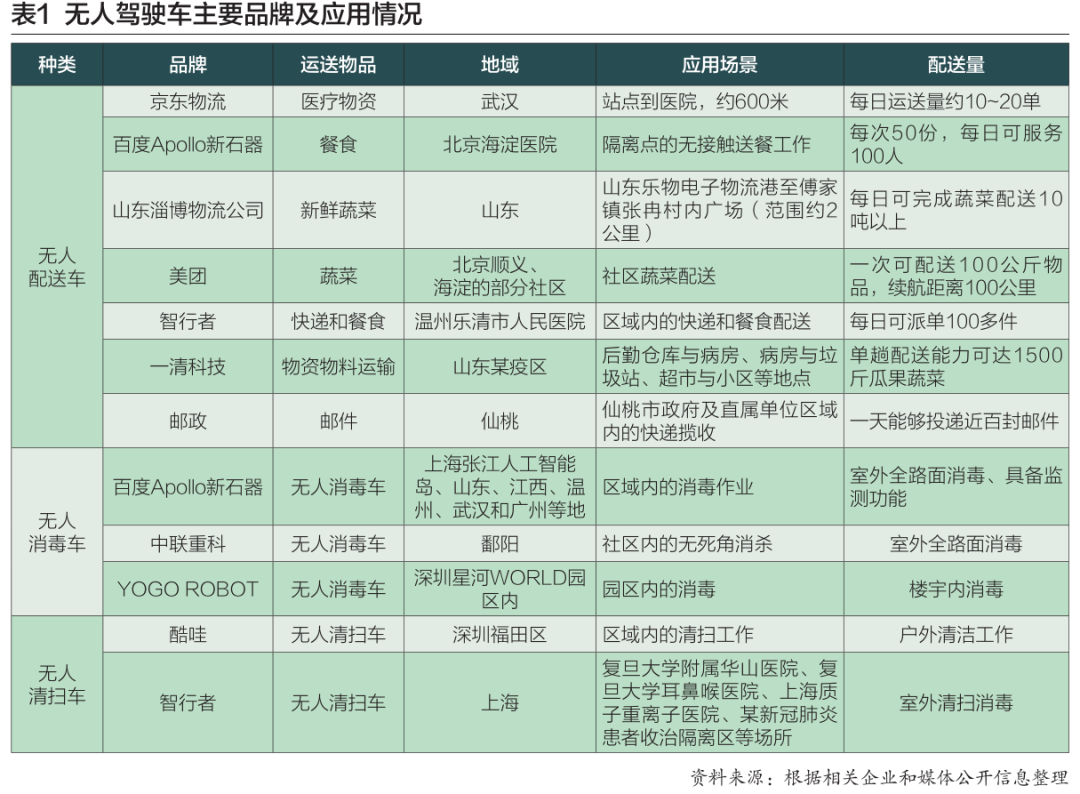Click the 配送量 column header
Screen dimensions: 1080x794
pyautogui.click(x=955, y=65)
